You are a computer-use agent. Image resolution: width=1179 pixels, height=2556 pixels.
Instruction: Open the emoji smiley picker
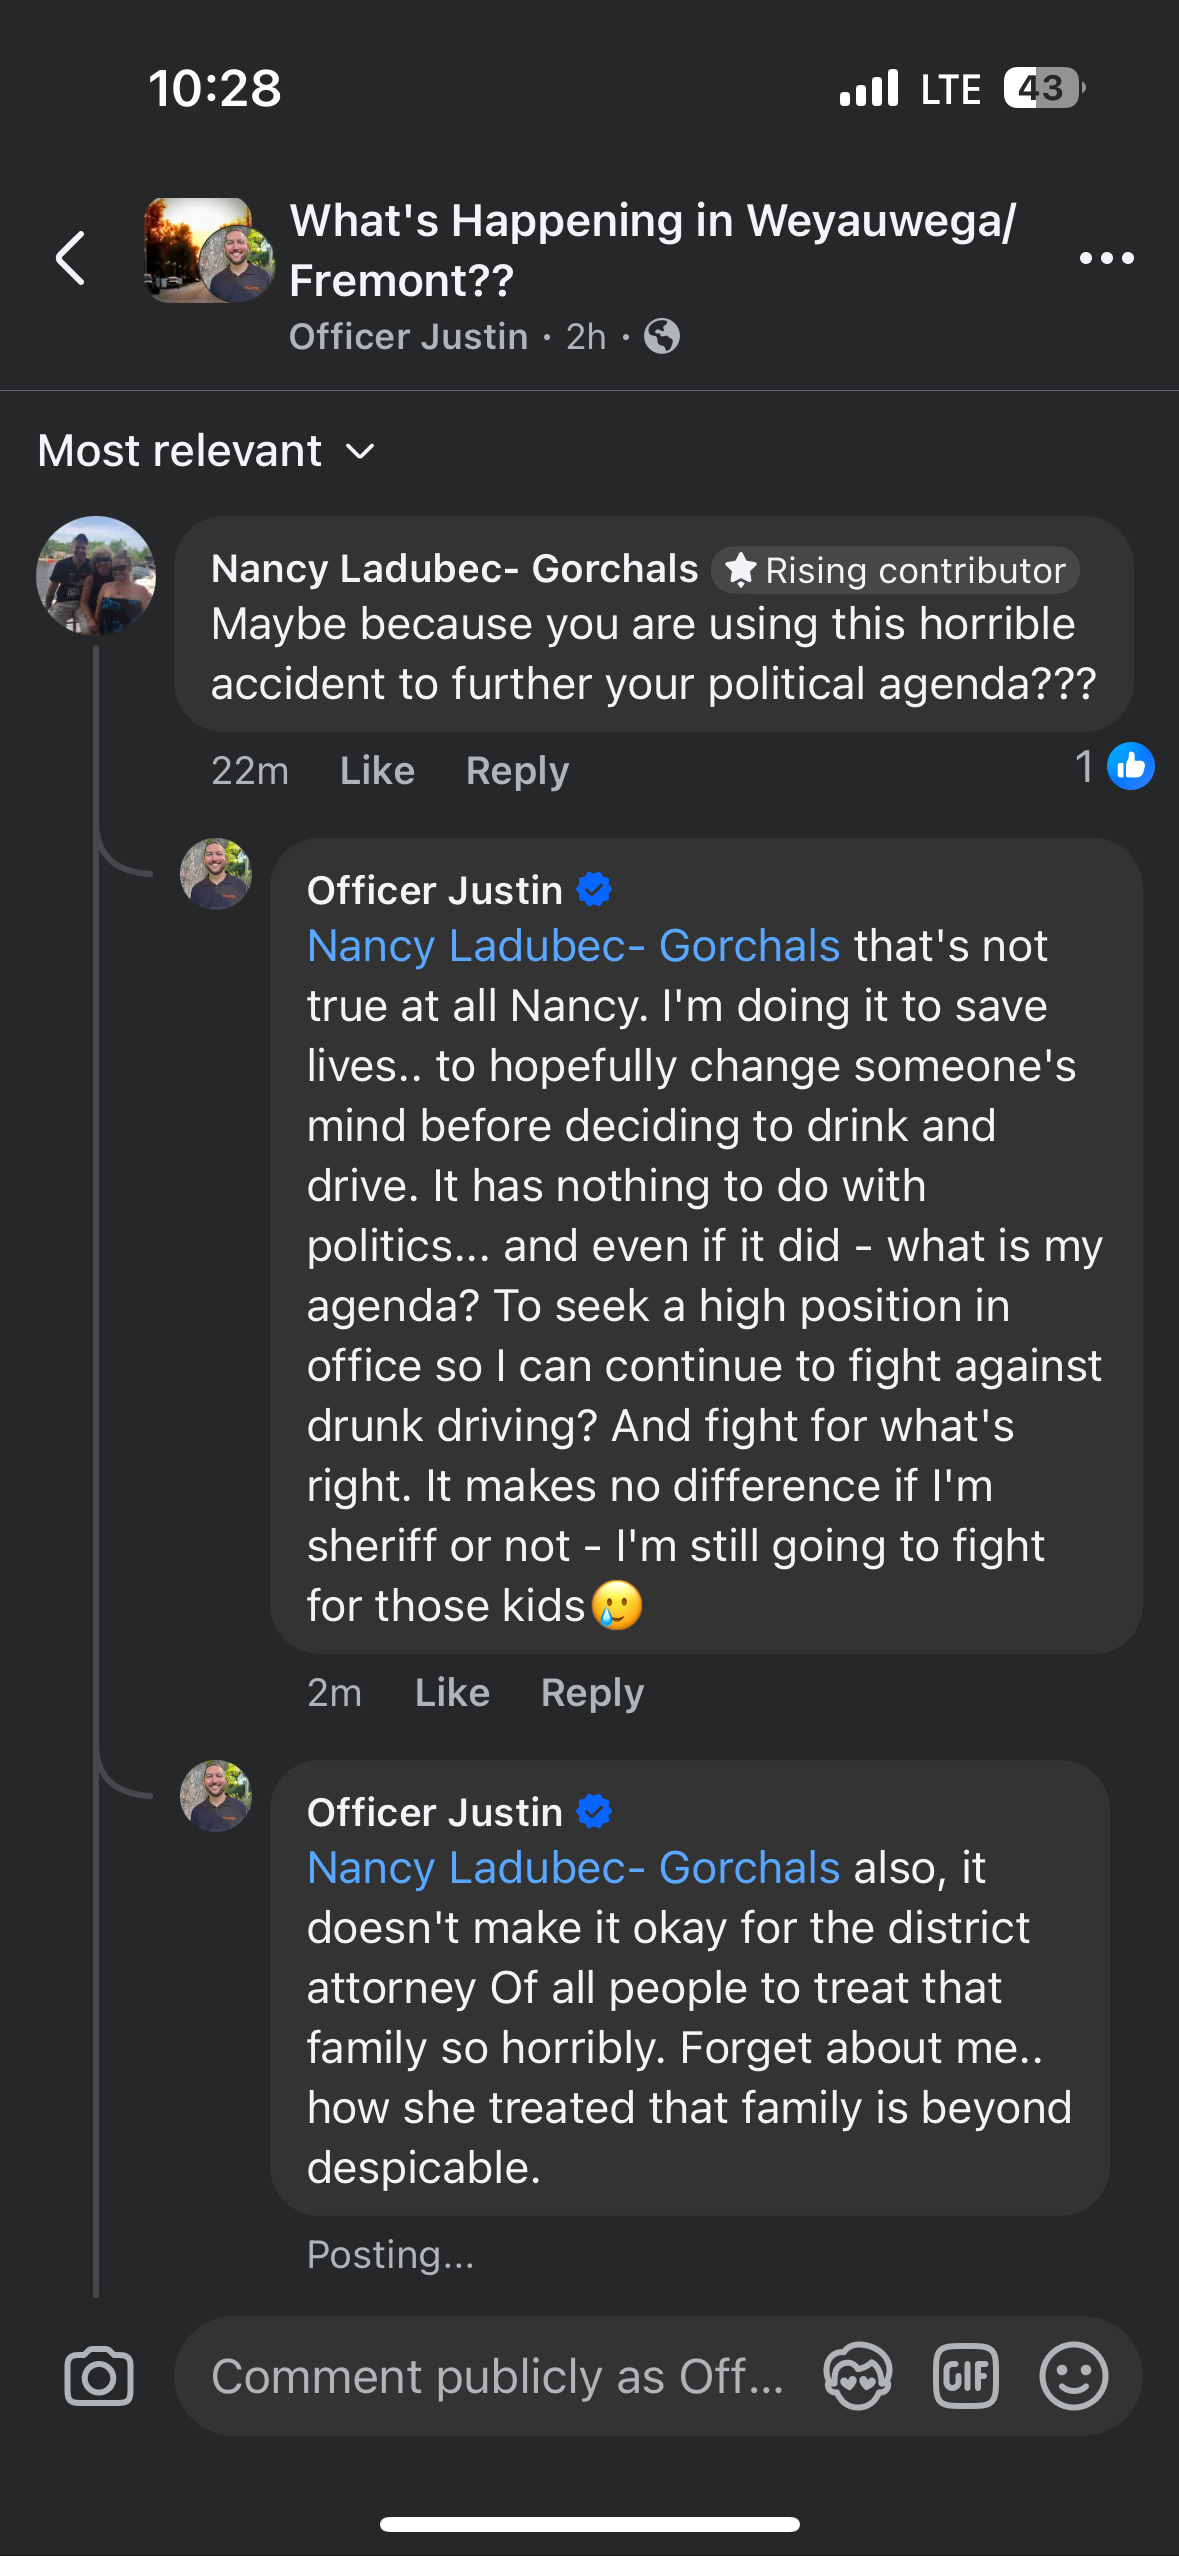(x=1073, y=2376)
